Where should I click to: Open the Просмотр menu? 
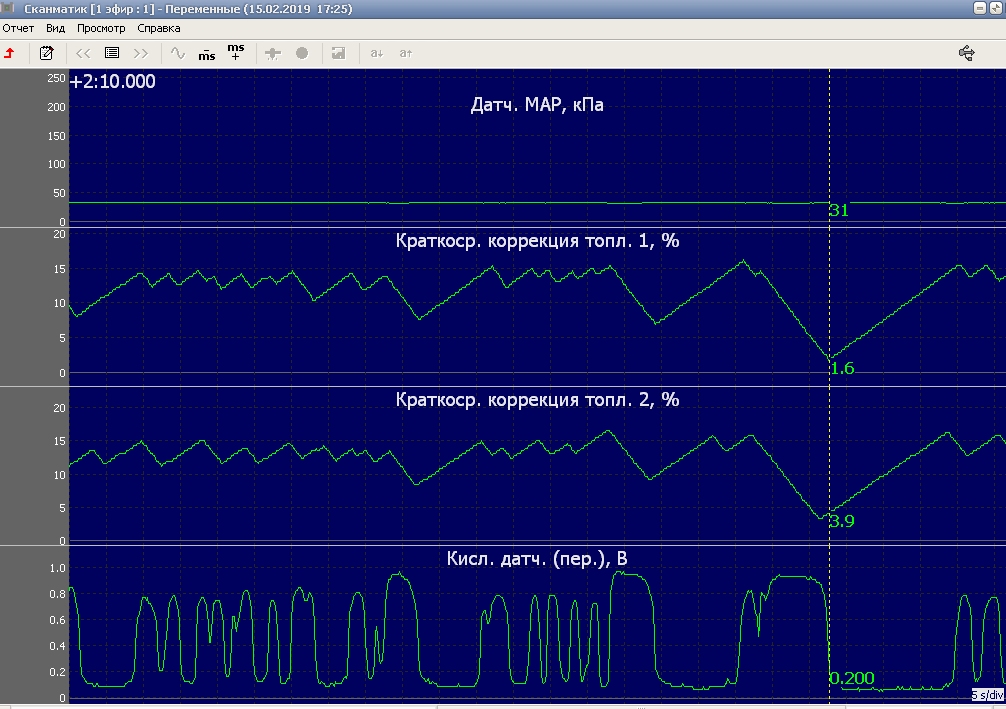click(x=100, y=28)
